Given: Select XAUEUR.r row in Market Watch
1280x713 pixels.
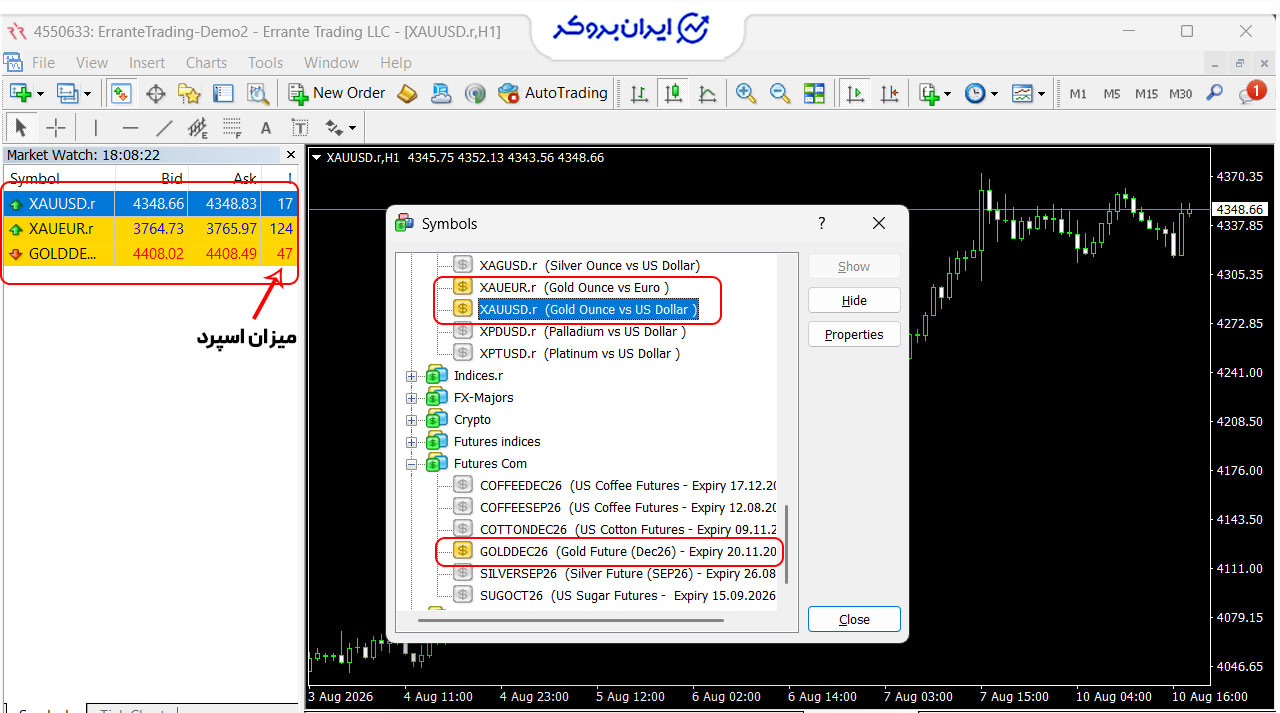Looking at the screenshot, I should click(x=151, y=228).
